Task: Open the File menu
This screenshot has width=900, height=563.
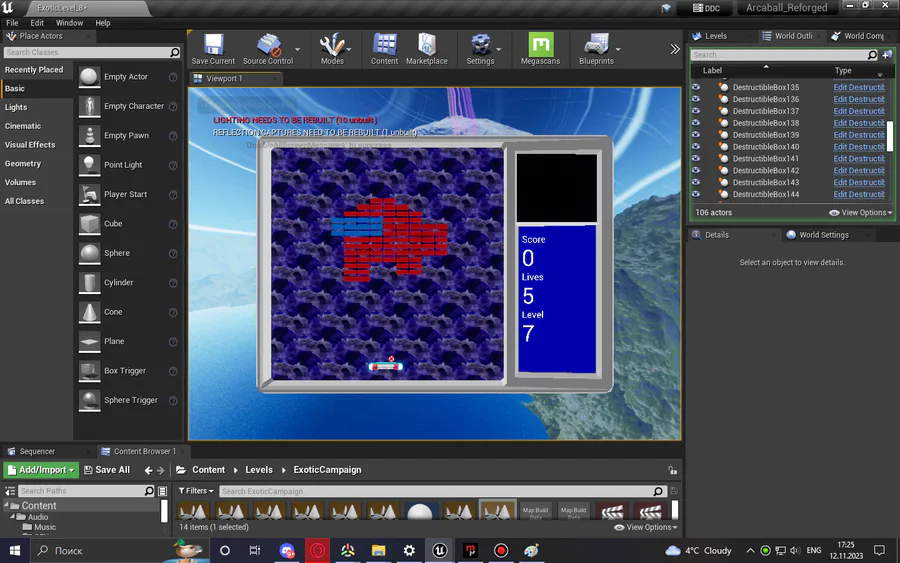Action: point(12,23)
